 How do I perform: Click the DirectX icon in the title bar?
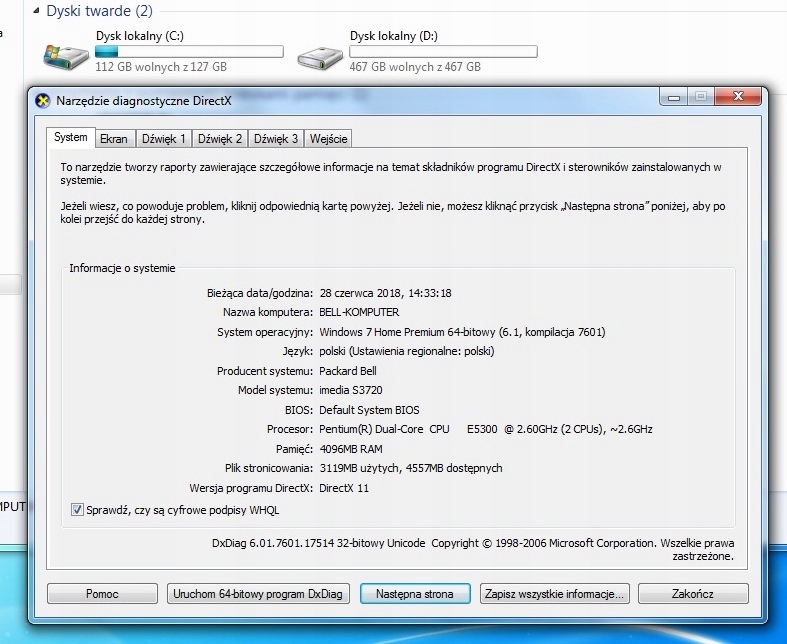point(43,101)
